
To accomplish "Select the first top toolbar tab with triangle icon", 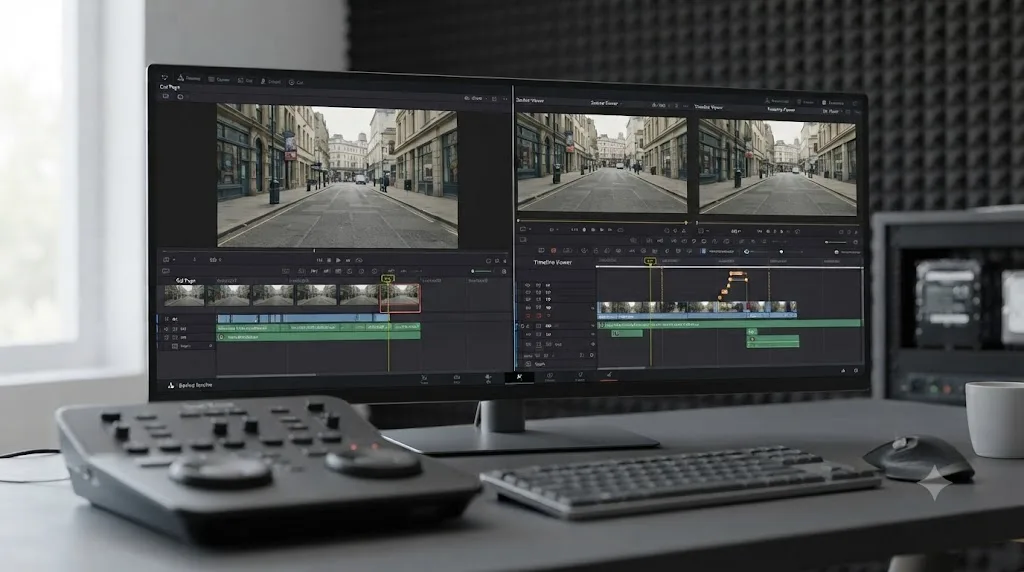I will coord(189,78).
